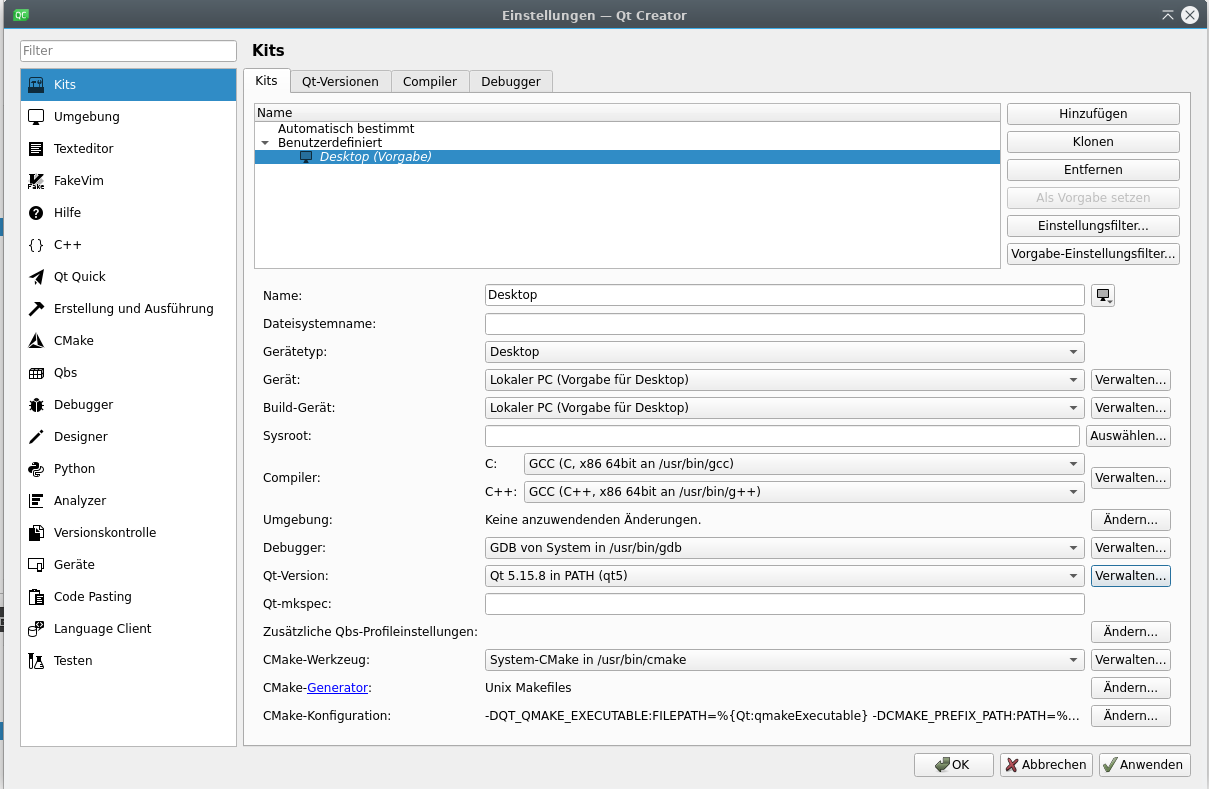
Task: Open the CMake settings category
Action: (73, 341)
